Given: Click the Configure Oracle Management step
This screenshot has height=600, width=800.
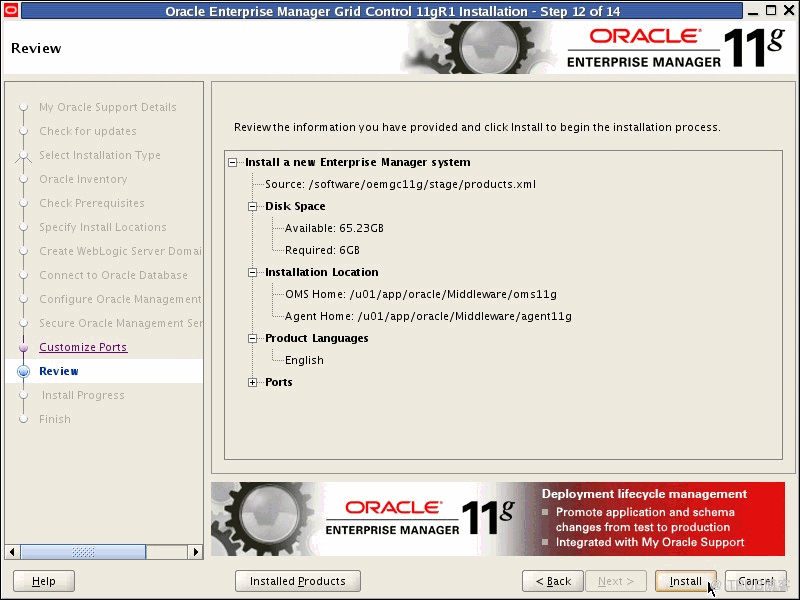Looking at the screenshot, I should pos(120,299).
